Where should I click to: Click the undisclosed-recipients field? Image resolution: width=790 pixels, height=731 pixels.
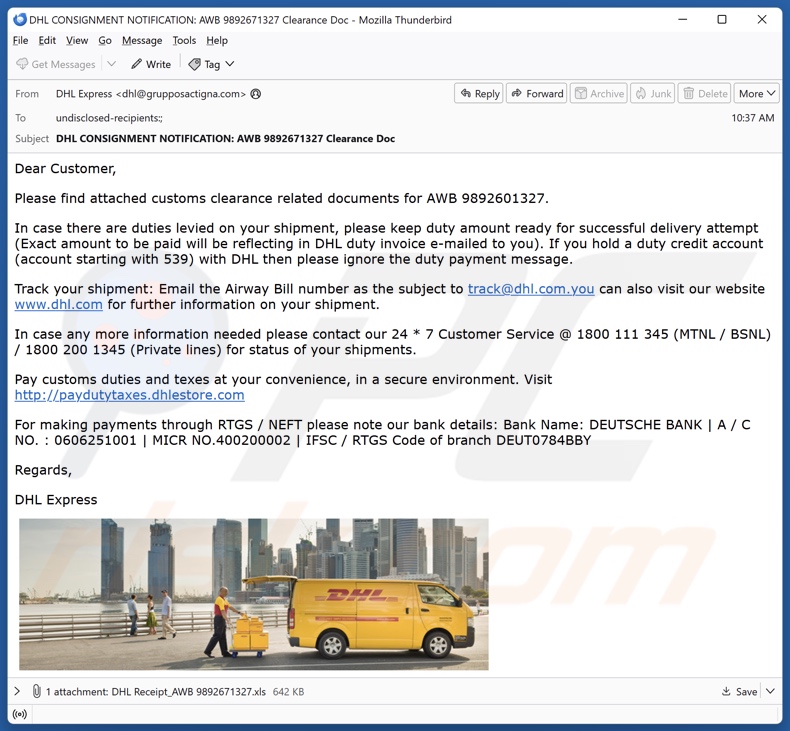[109, 118]
